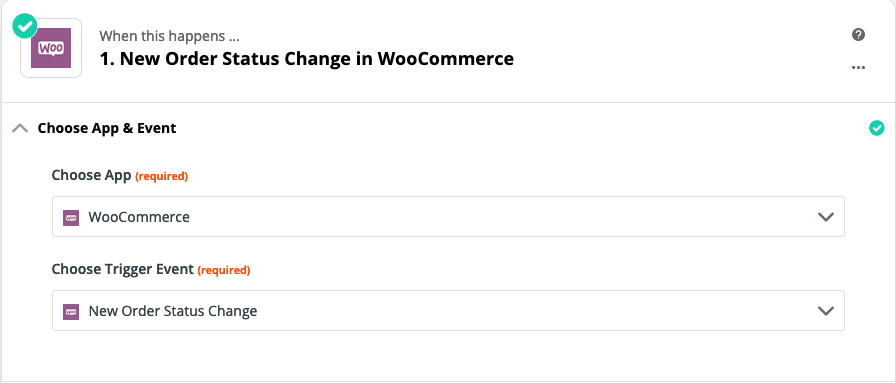
Task: Click the step title New Order Status Change in WooCommerce
Action: point(307,59)
